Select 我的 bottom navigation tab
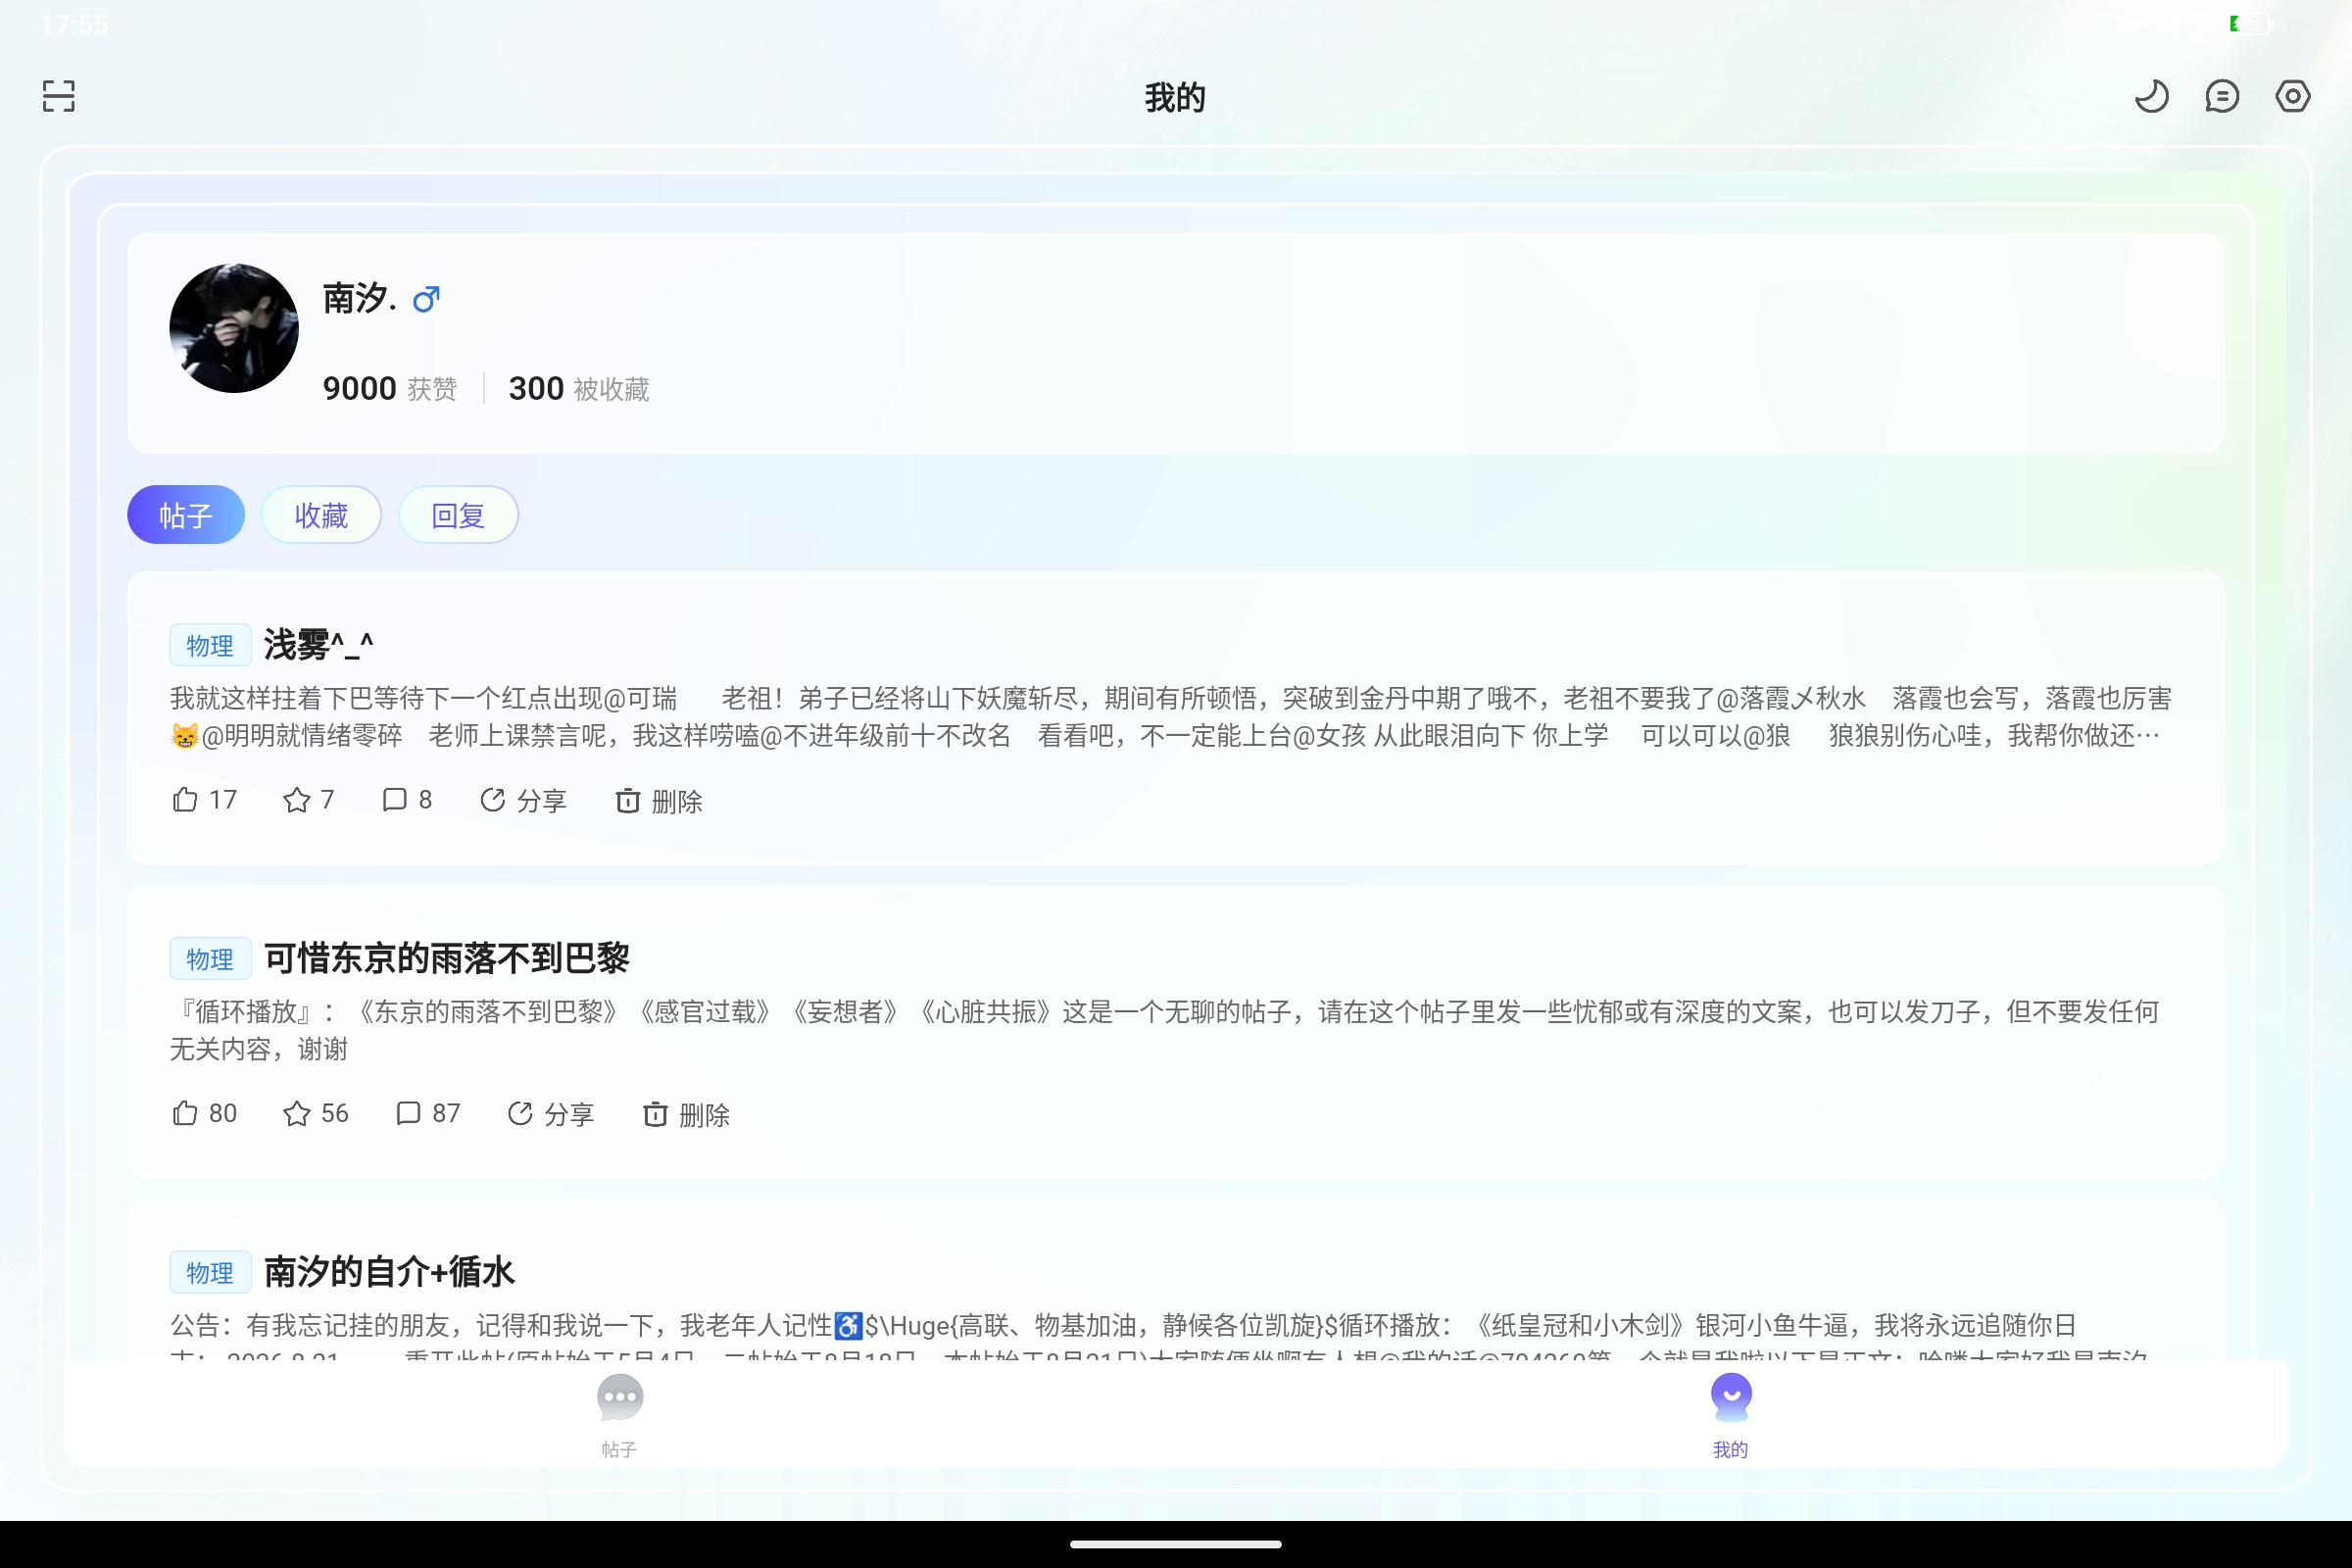The height and width of the screenshot is (1568, 2352). click(1731, 1415)
